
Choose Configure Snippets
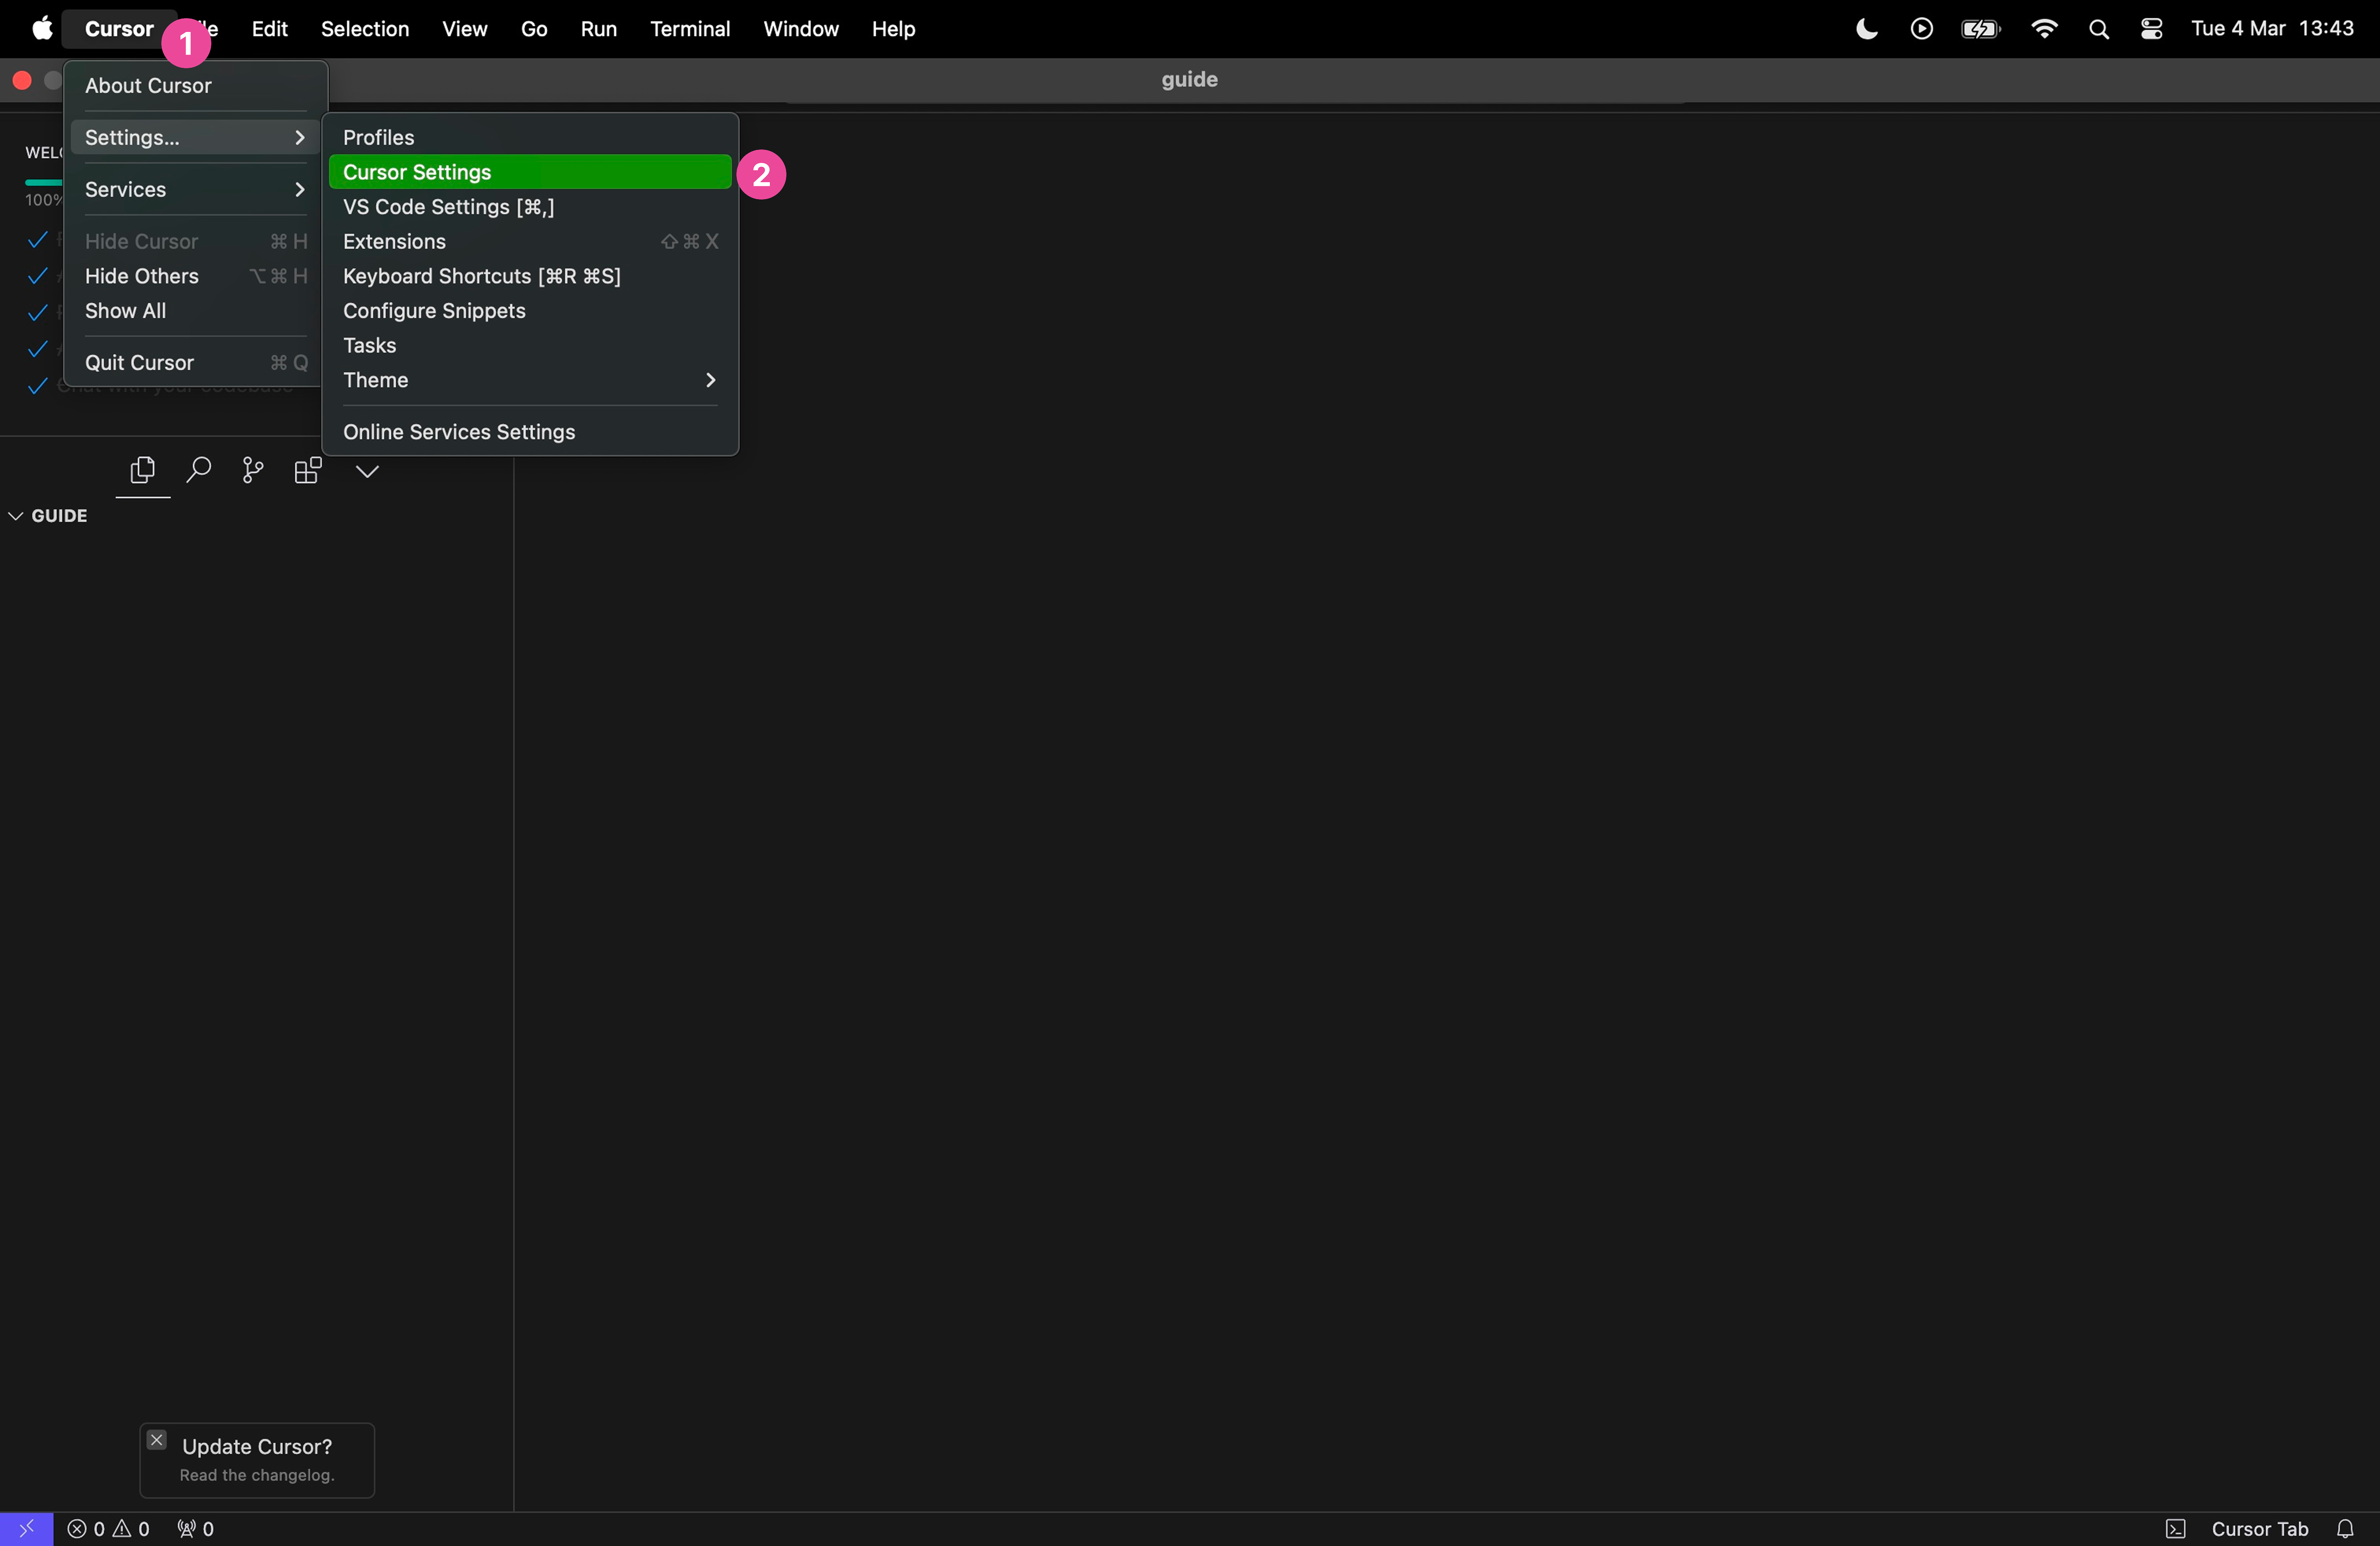530,311
